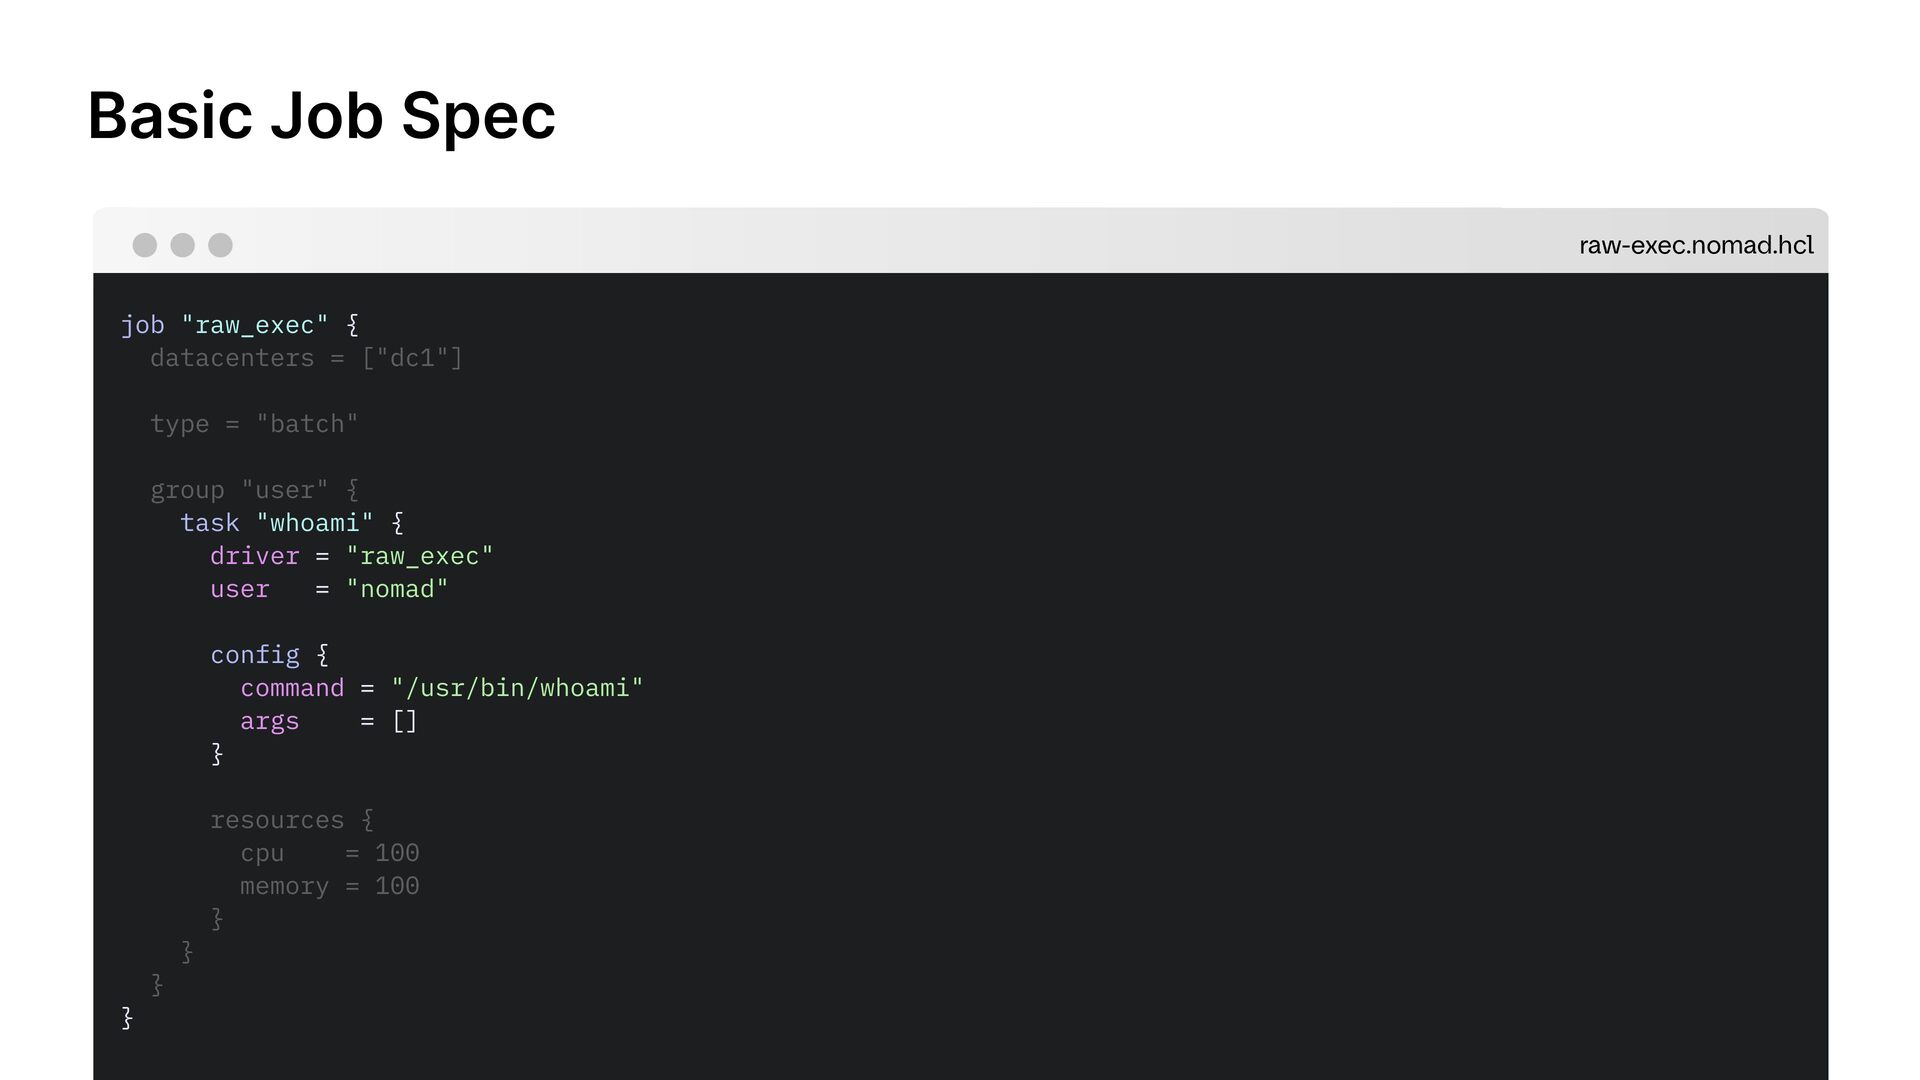The width and height of the screenshot is (1920, 1080).
Task: Select the "/usr/bin/whoami" command string
Action: (517, 688)
